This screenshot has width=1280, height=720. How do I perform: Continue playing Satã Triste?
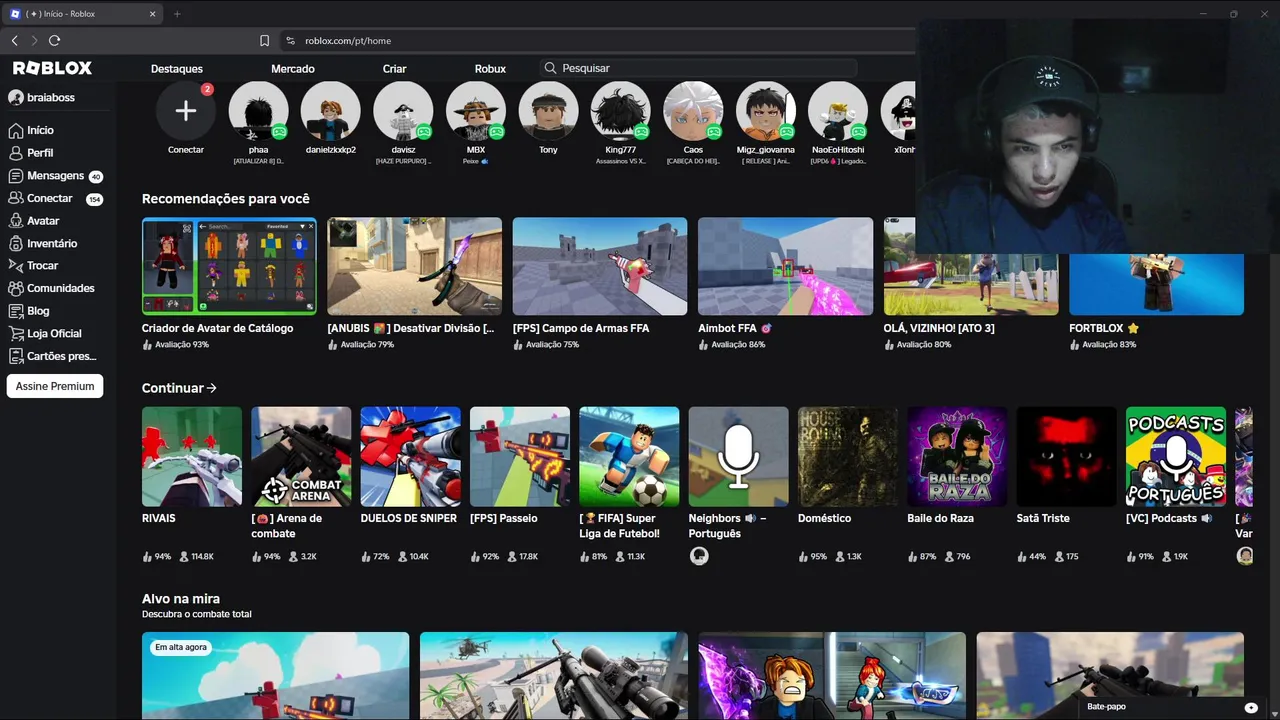(1067, 456)
